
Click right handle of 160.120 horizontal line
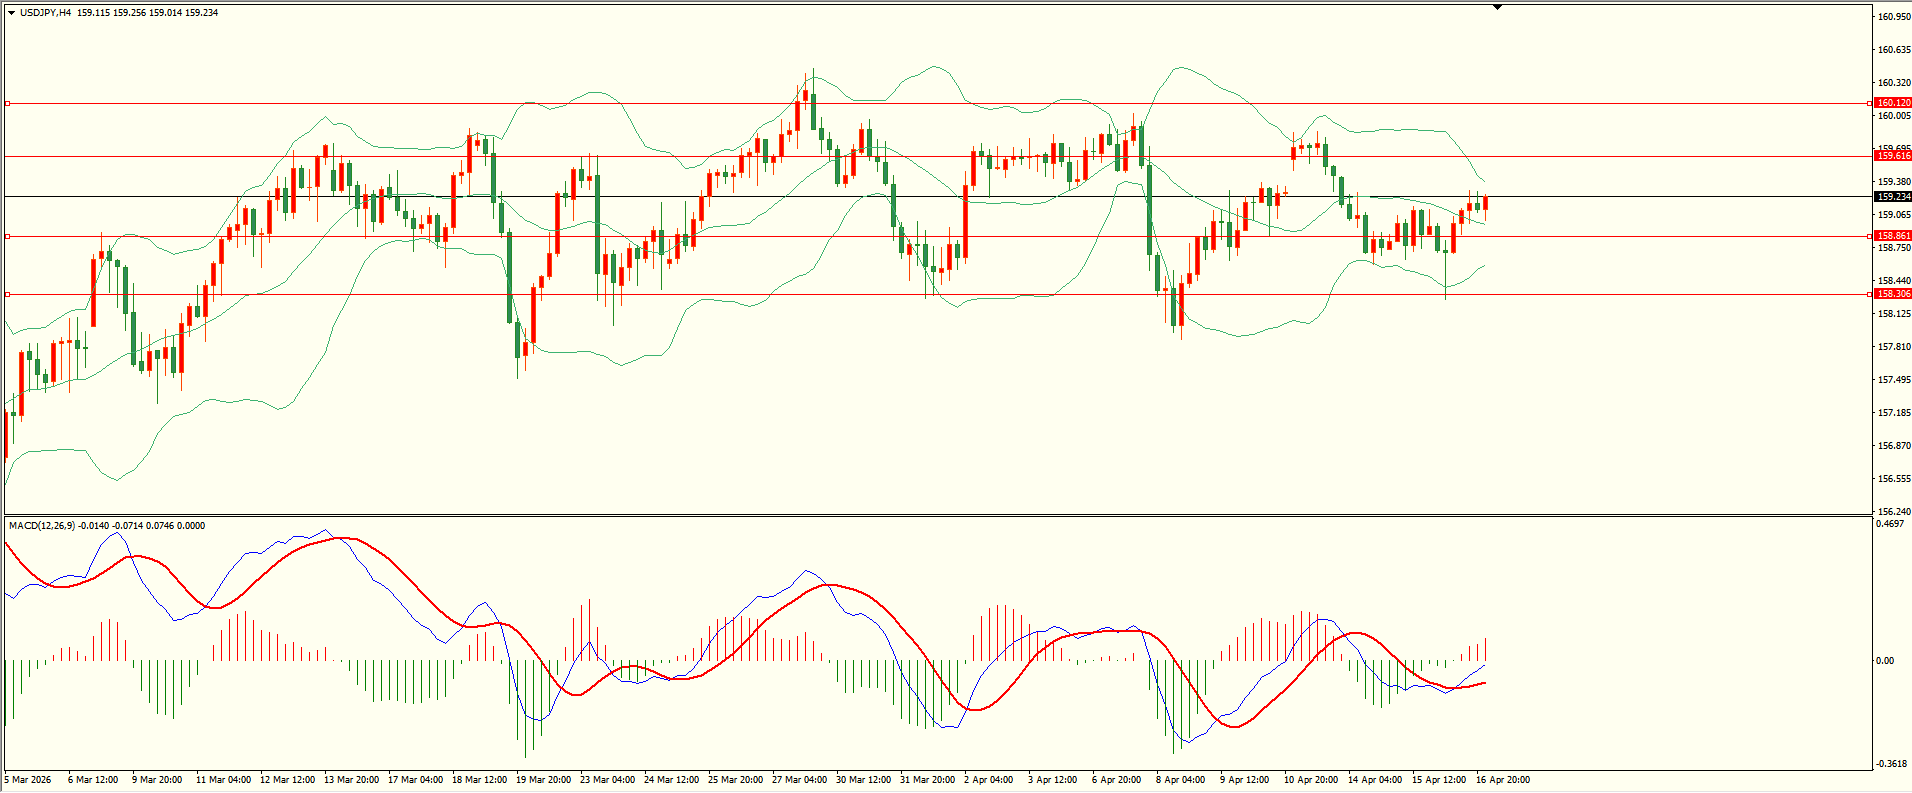point(1870,103)
